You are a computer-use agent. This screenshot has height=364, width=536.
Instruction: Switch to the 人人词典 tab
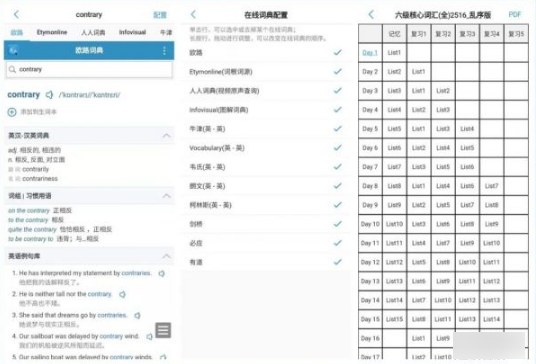[93, 32]
